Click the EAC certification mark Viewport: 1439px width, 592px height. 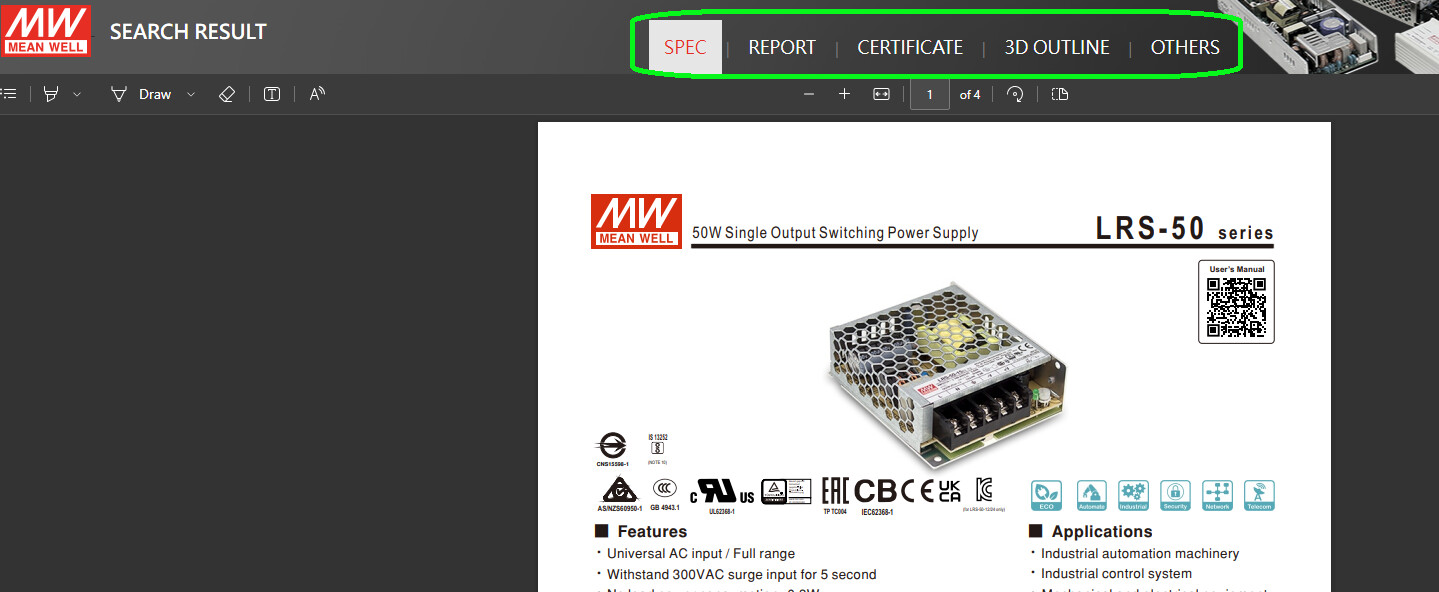point(834,491)
